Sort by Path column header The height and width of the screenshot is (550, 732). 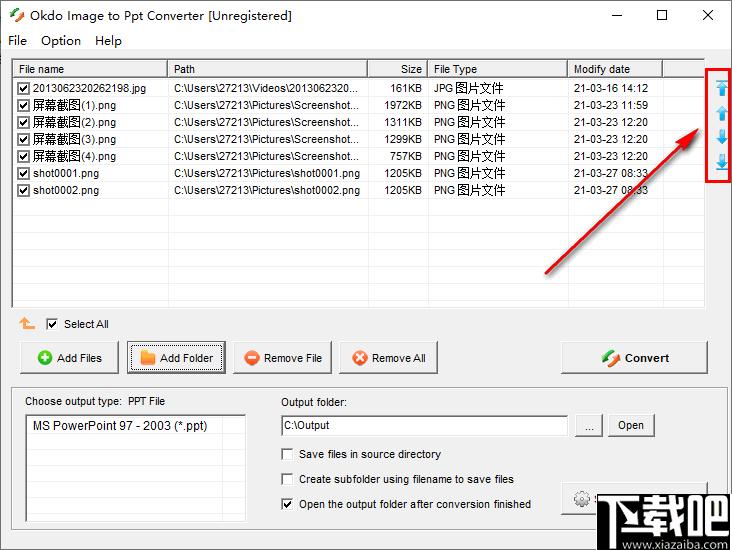point(267,69)
